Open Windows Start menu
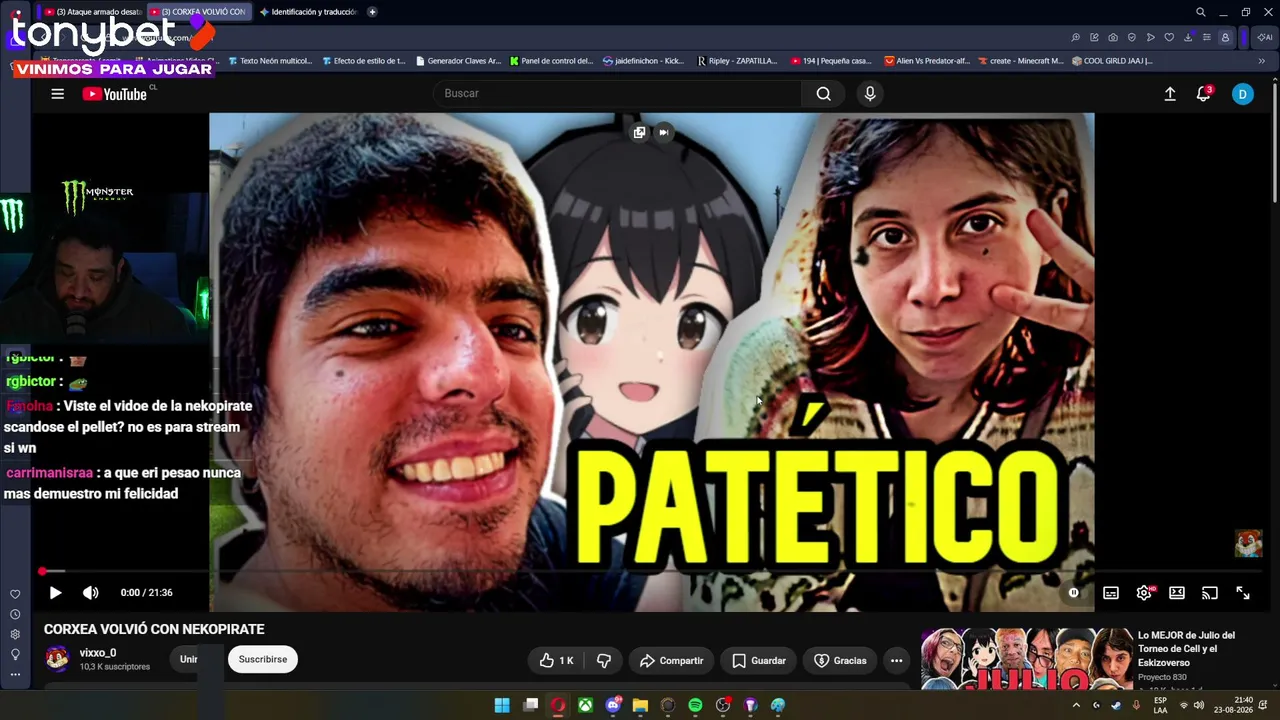 pos(502,705)
